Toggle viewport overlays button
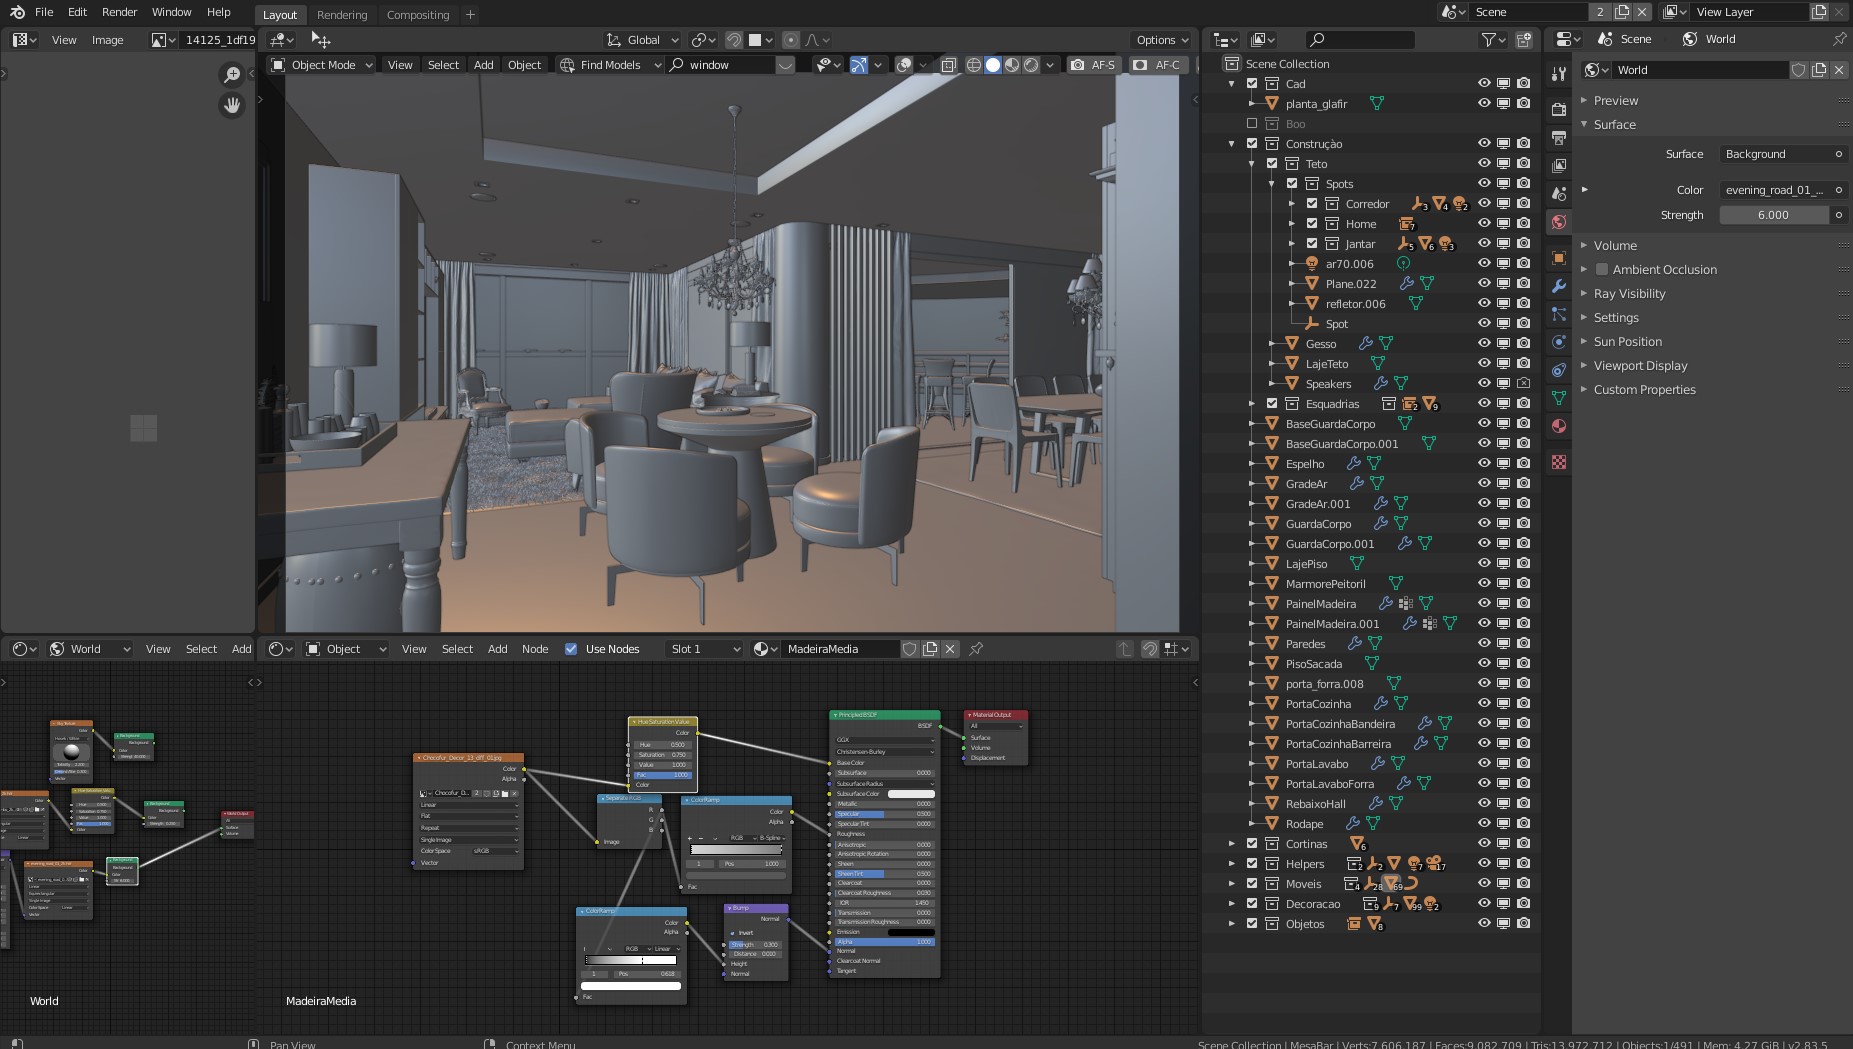The width and height of the screenshot is (1853, 1049). (x=903, y=65)
